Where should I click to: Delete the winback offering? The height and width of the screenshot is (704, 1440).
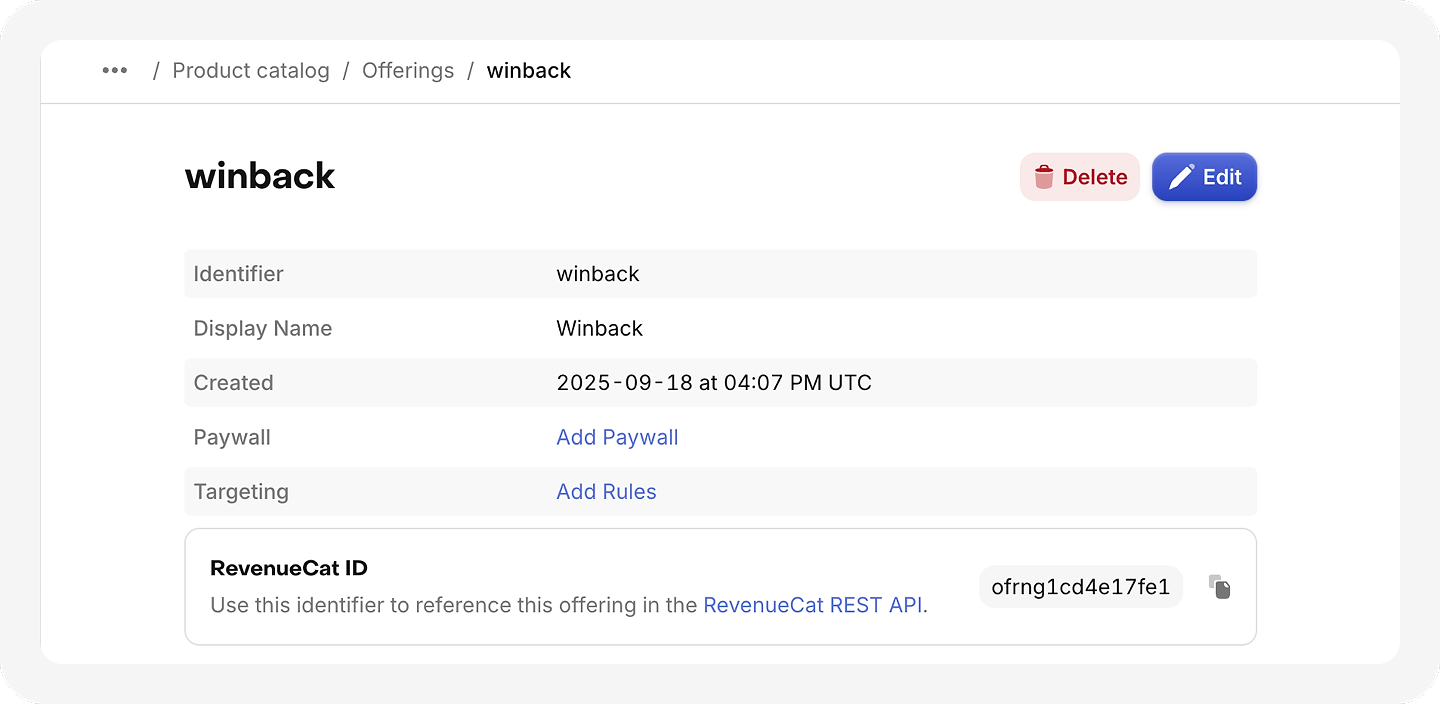[x=1080, y=177]
